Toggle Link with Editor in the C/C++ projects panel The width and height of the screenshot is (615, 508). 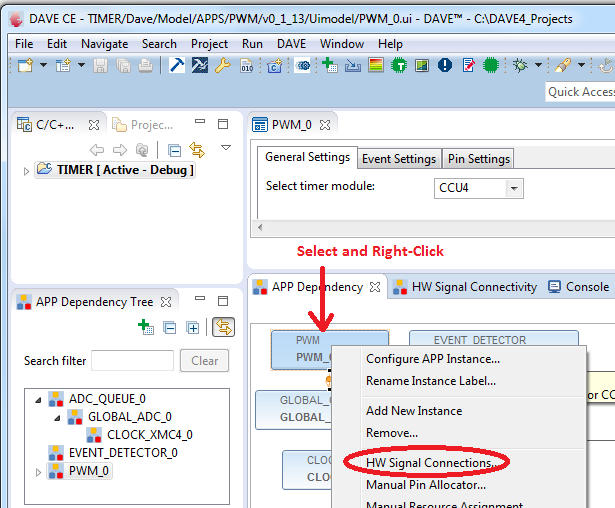197,150
